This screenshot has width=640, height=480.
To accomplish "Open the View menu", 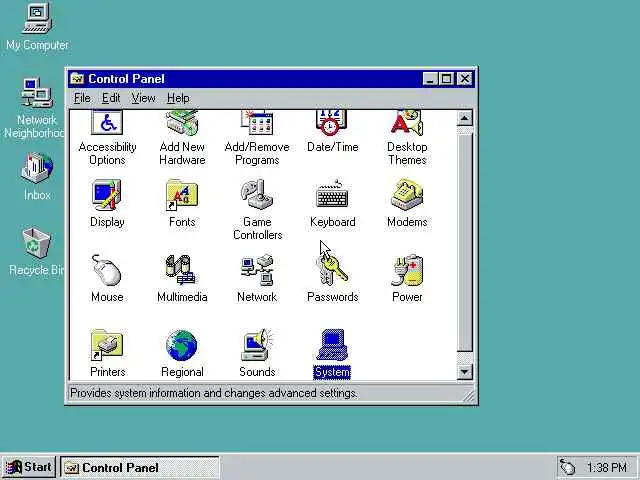I will coord(143,98).
